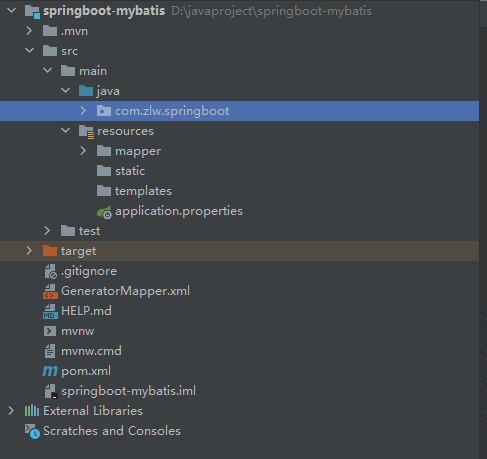487x459 pixels.
Task: Expand the mapper folder
Action: tap(83, 151)
